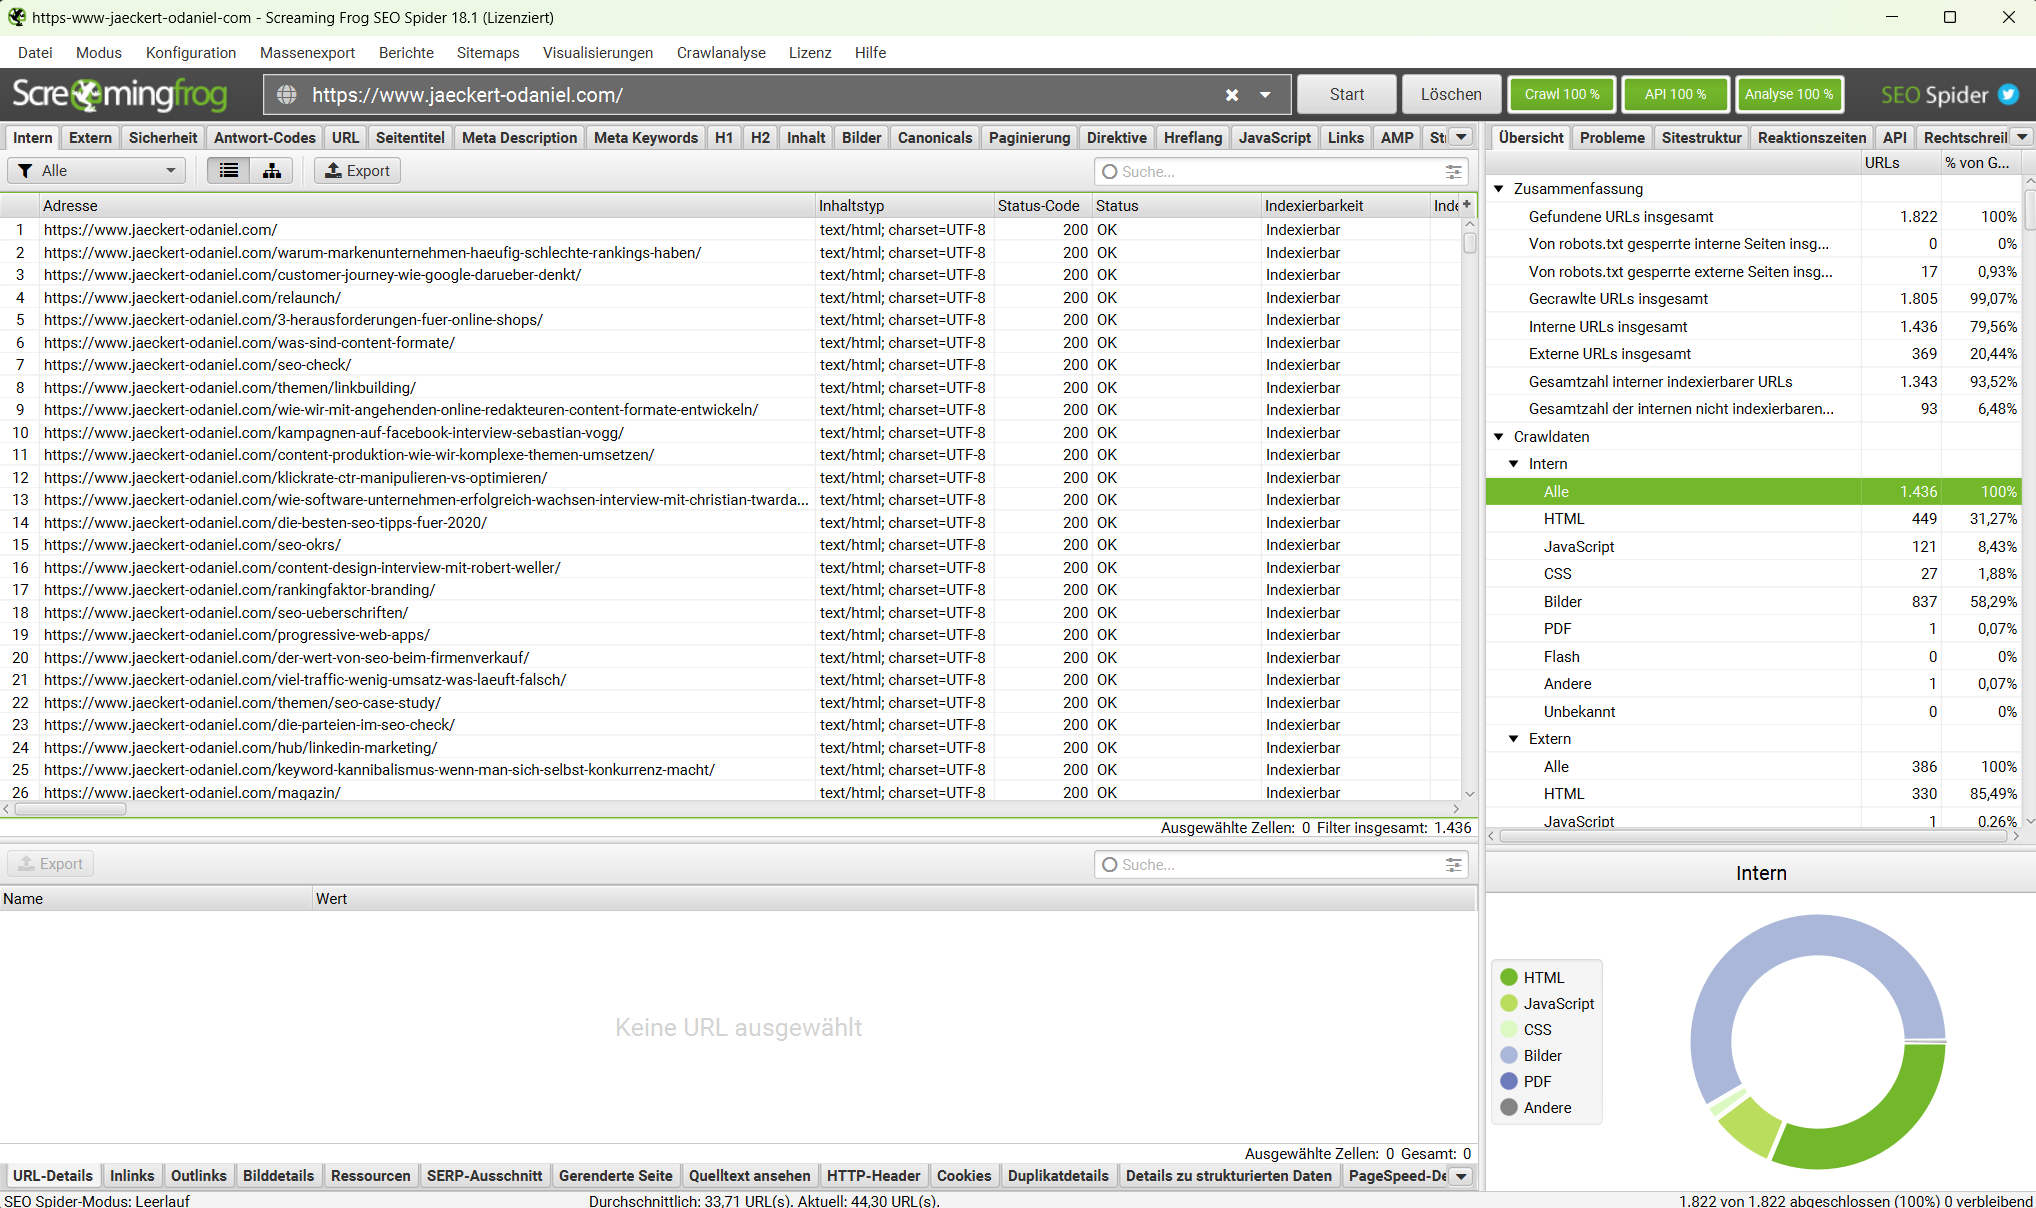Click the Name column header in lower panel
2036x1208 pixels.
point(156,899)
